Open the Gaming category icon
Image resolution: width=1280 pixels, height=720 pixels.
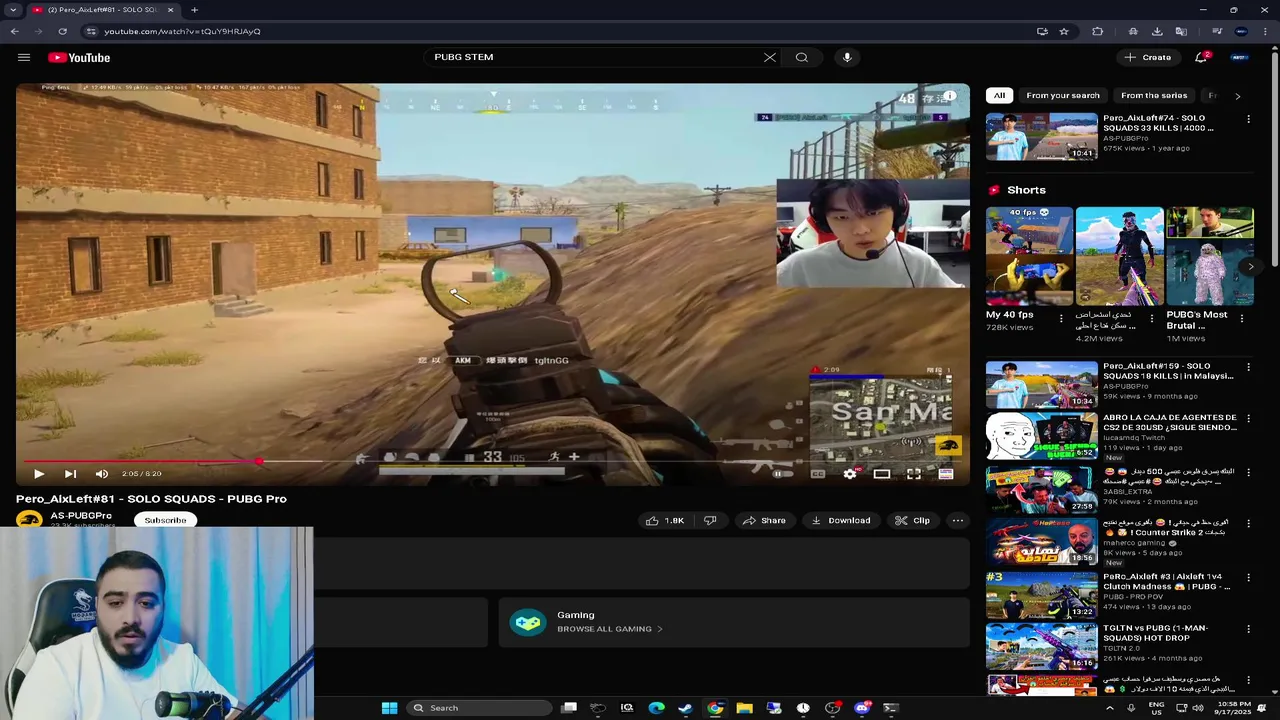[x=527, y=622]
